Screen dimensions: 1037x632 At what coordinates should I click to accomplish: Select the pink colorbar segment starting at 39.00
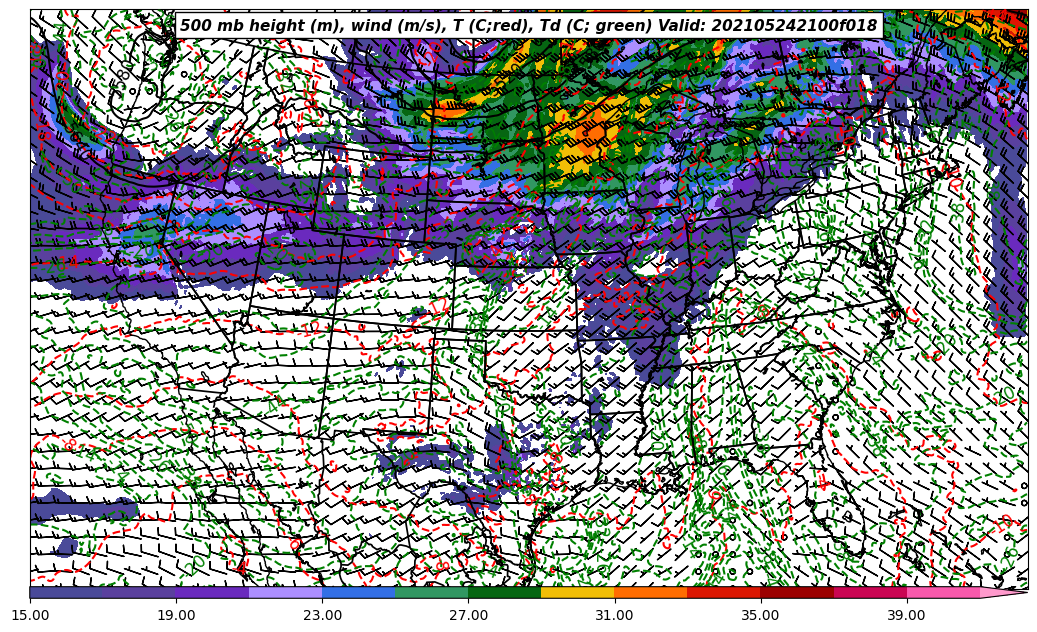[x=943, y=592]
